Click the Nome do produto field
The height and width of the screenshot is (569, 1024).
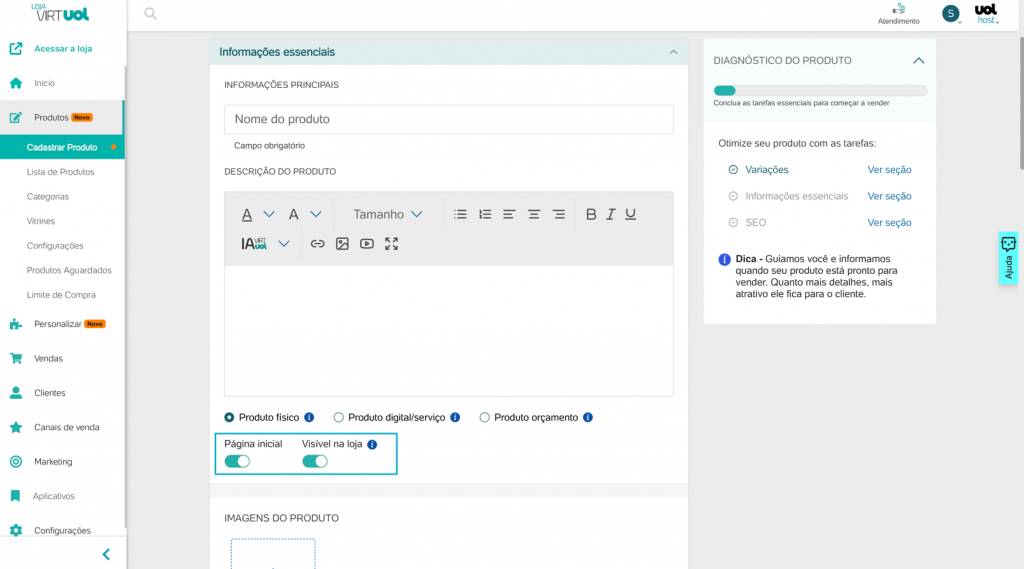coord(449,119)
